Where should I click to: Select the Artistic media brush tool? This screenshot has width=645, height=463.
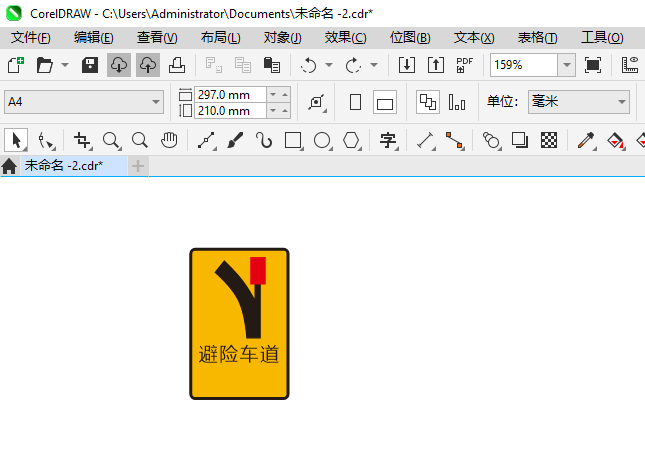pyautogui.click(x=235, y=141)
